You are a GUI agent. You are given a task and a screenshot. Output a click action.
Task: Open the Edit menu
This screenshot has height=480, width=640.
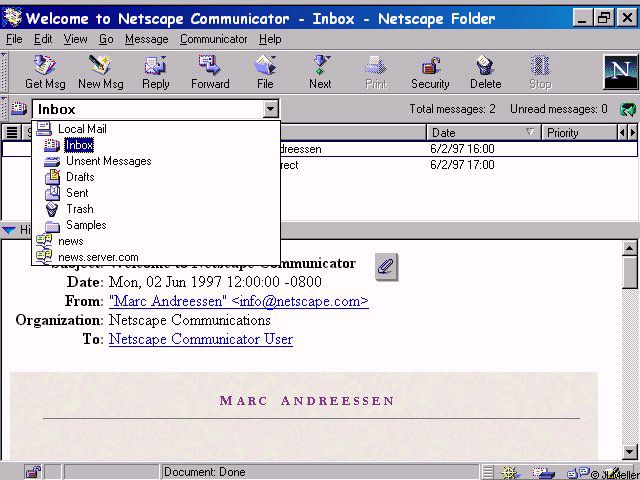pos(43,39)
